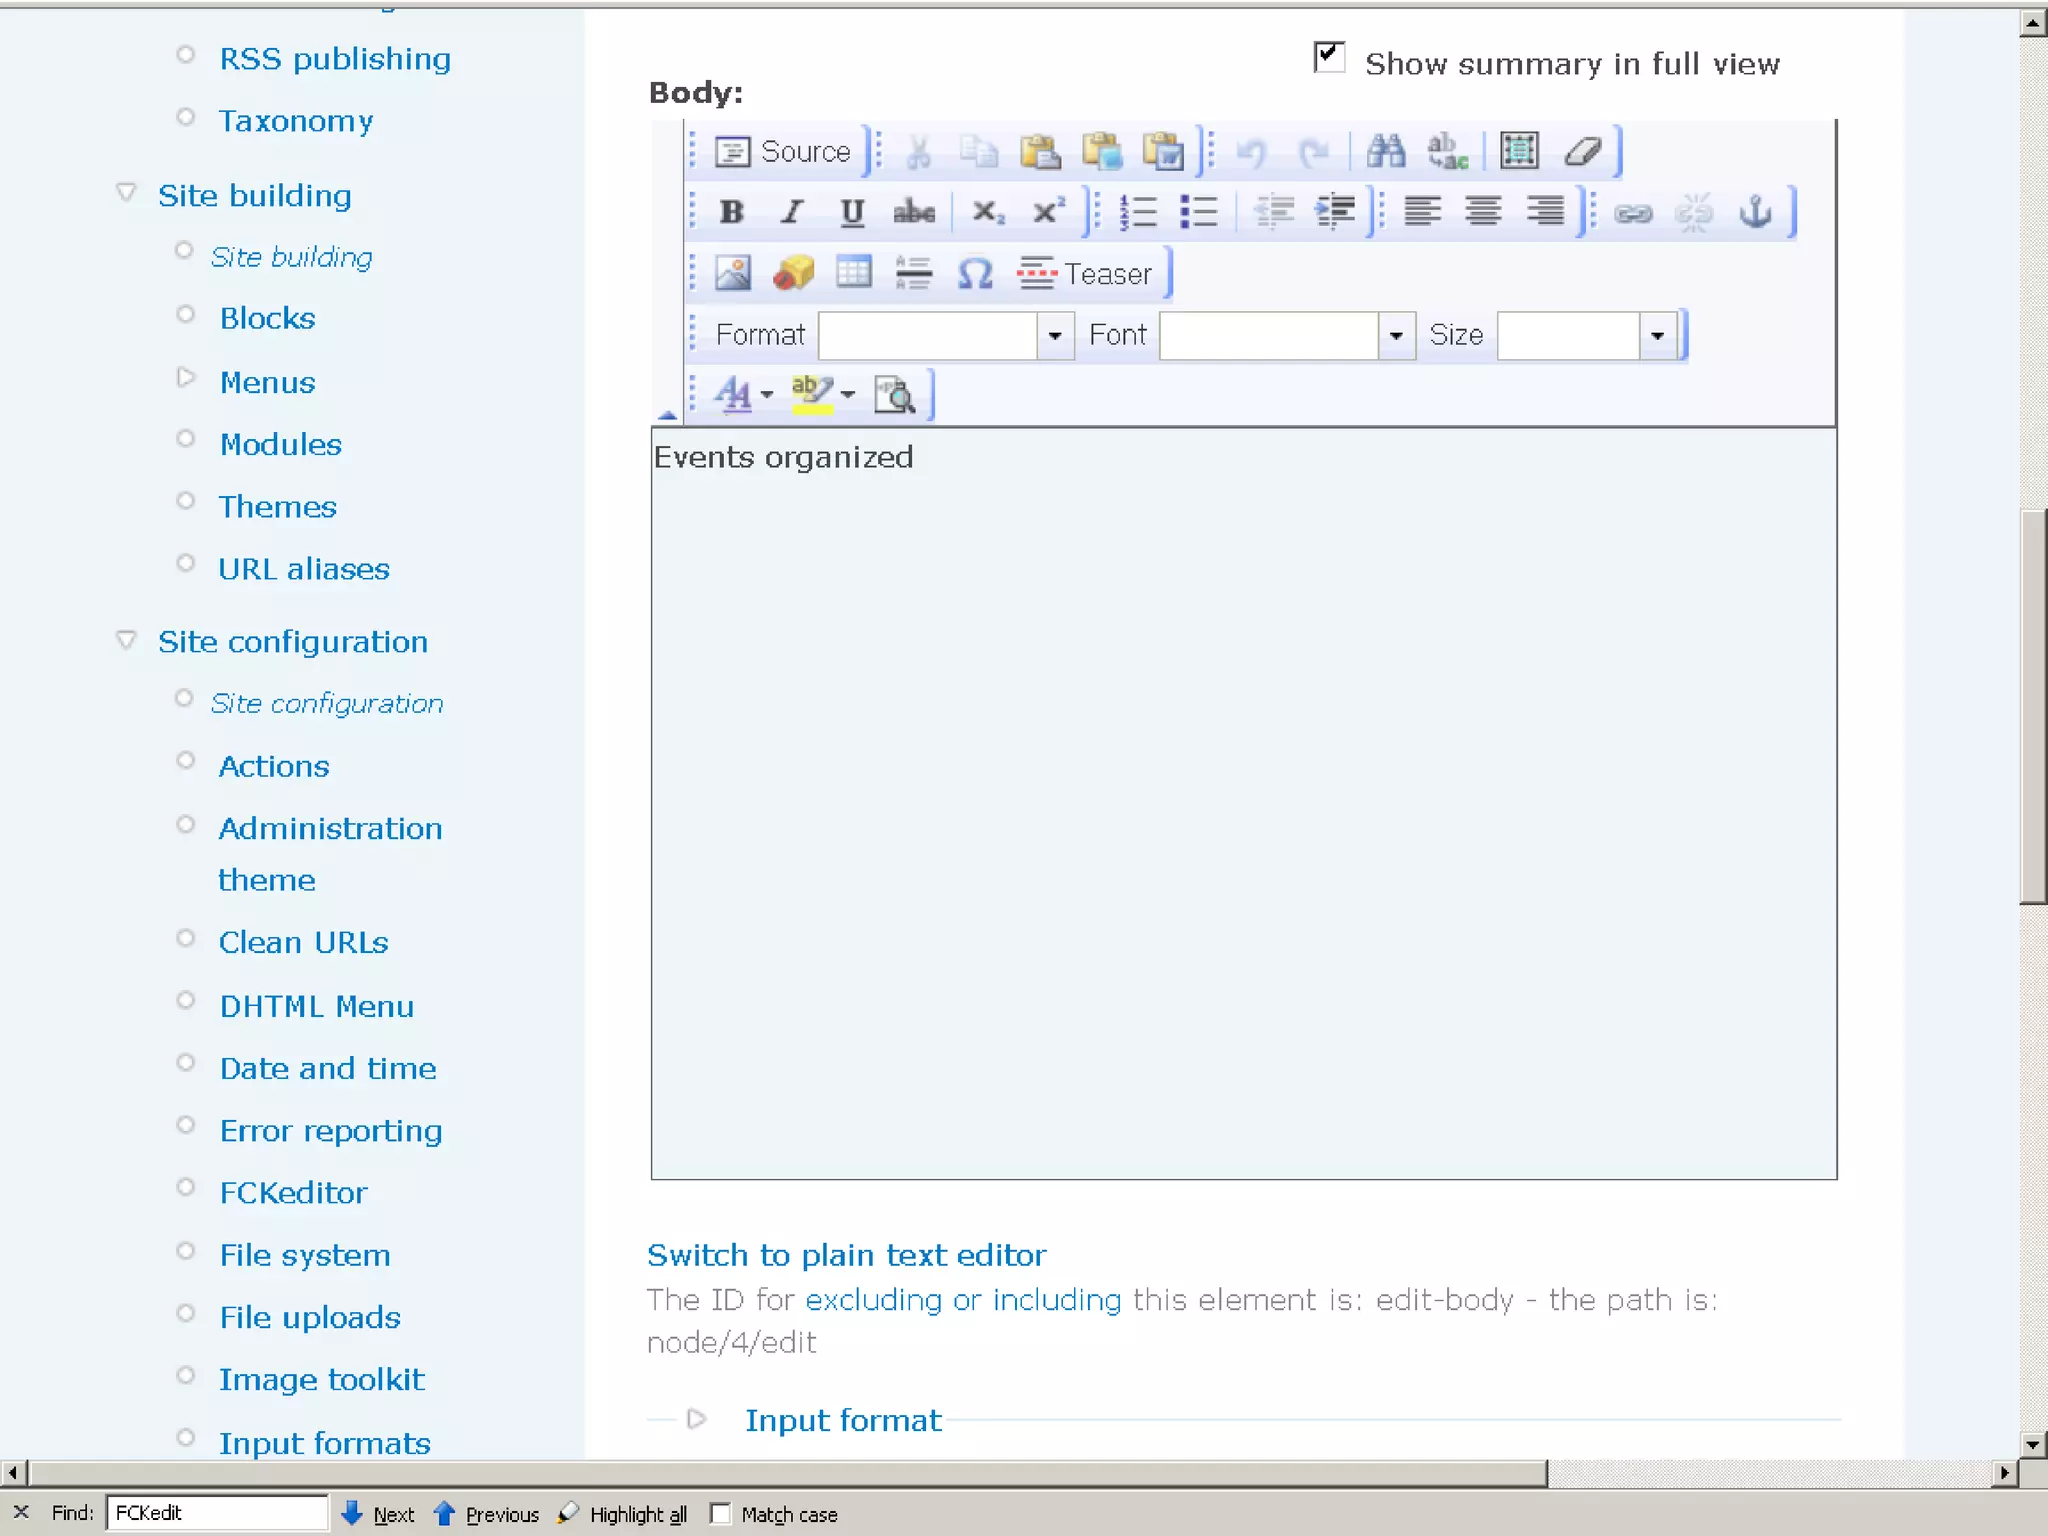Open the special character Omega icon
This screenshot has height=1536, width=2048.
pos(974,273)
